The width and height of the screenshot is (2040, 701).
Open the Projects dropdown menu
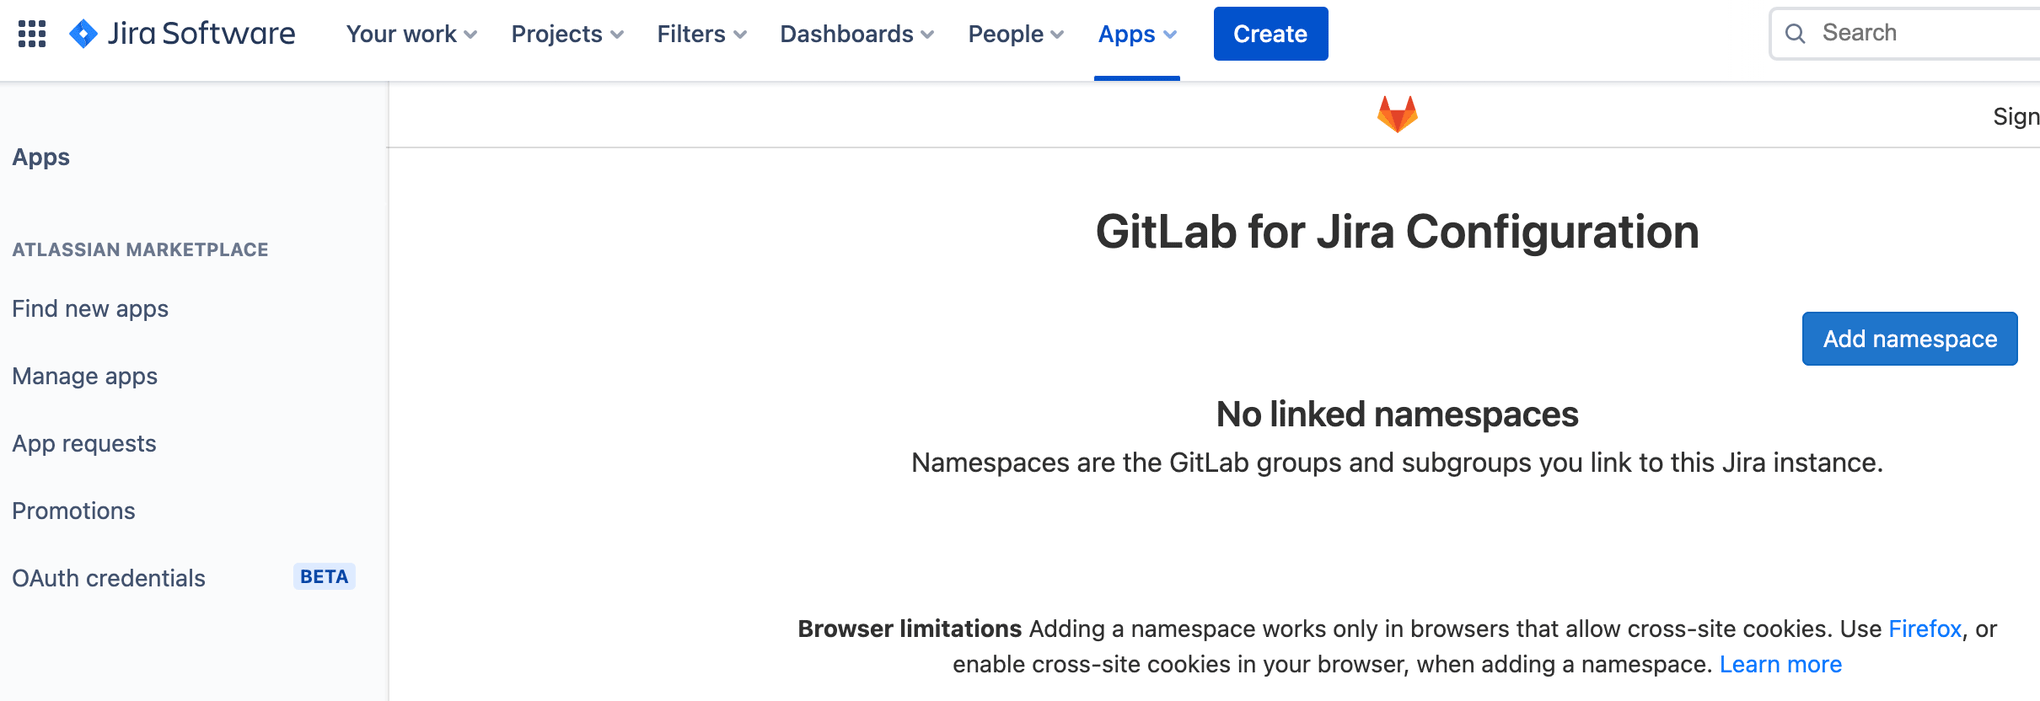coord(567,34)
